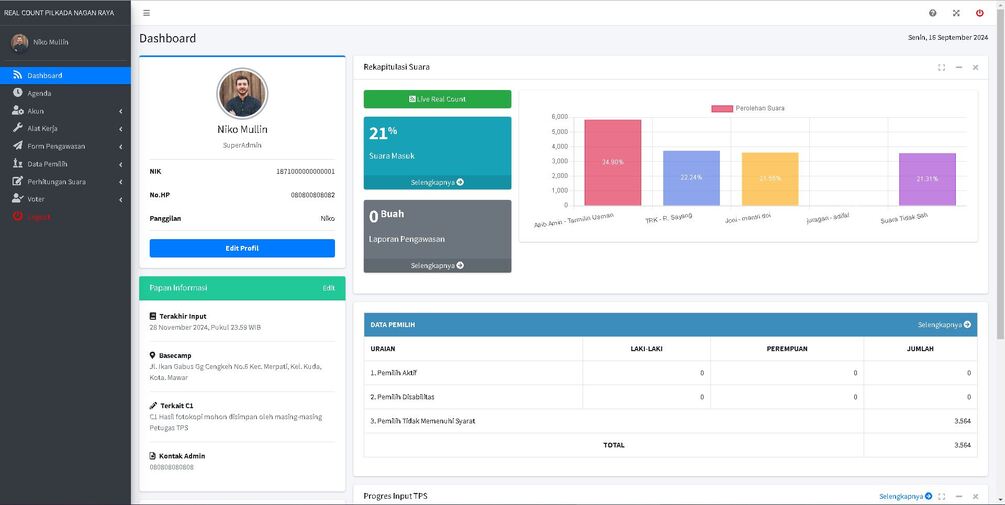Click the NIK value 1871000000000001
The image size is (1005, 505).
coord(305,171)
